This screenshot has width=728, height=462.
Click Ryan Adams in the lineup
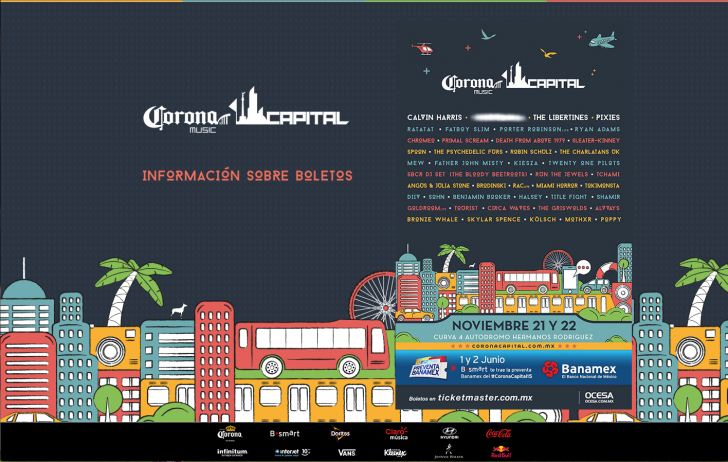(597, 129)
